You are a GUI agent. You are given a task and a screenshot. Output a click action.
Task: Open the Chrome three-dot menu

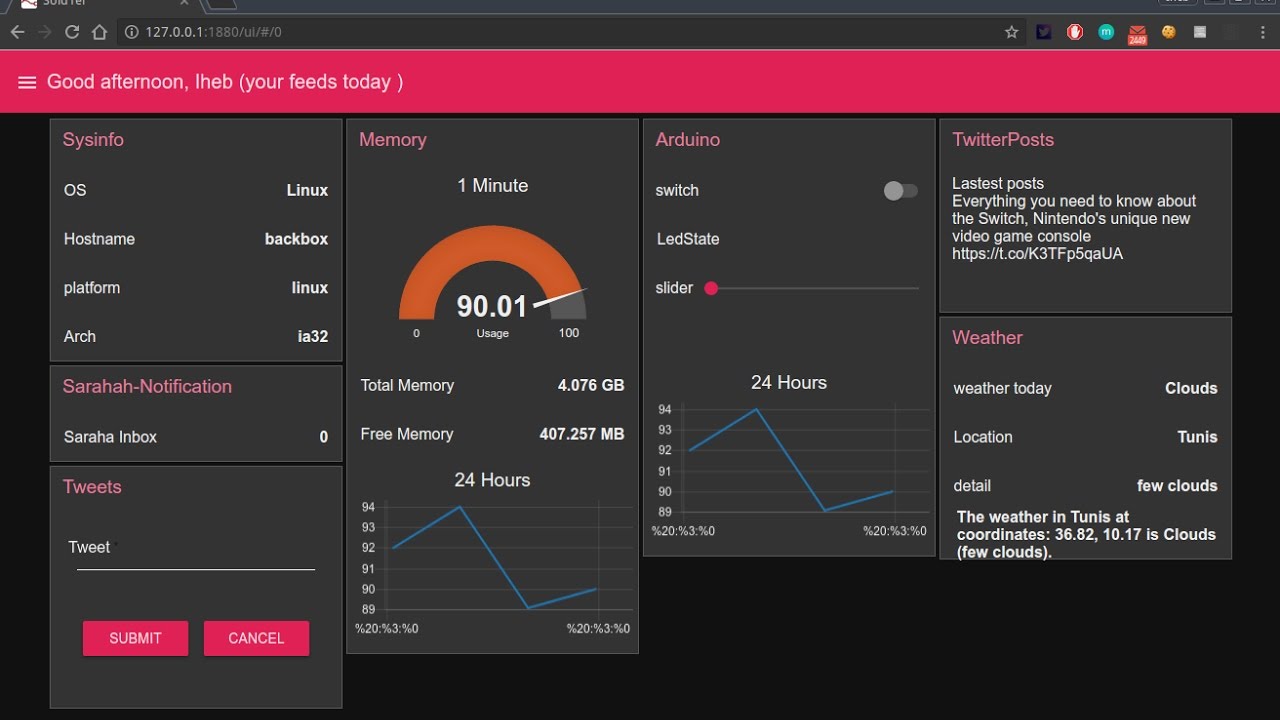click(1262, 32)
